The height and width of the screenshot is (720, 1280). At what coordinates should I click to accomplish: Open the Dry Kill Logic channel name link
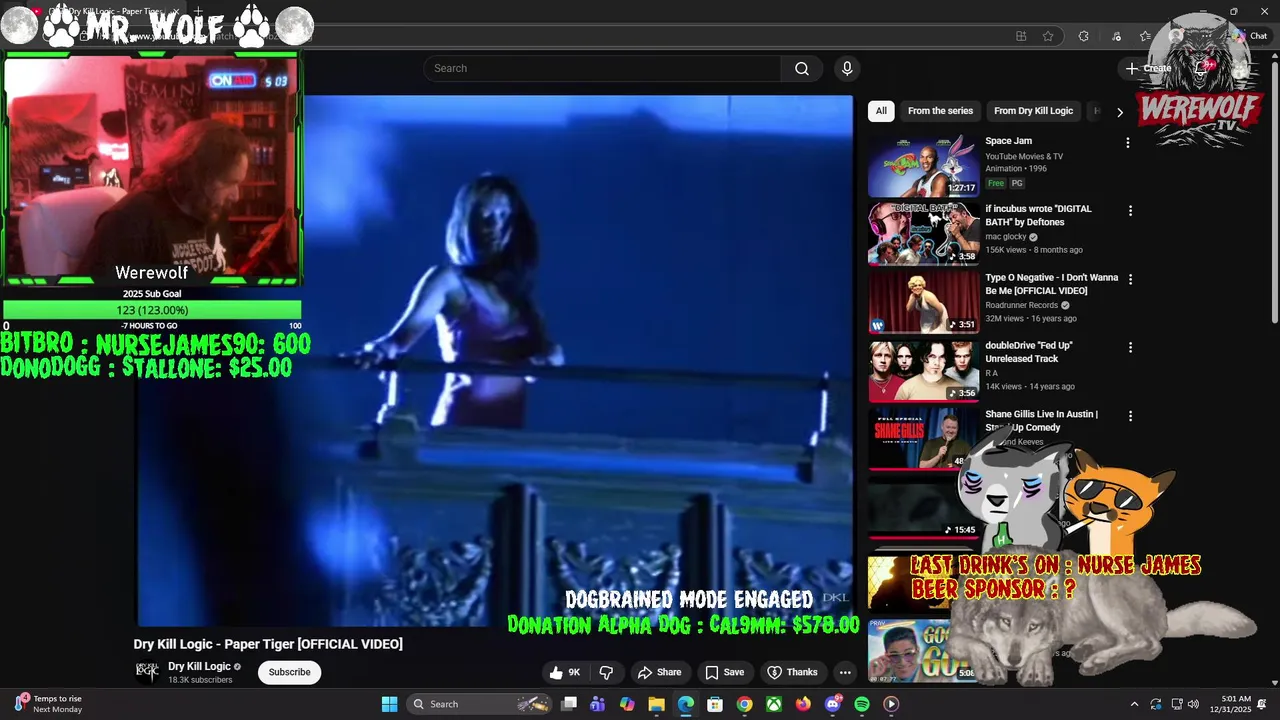pos(199,666)
